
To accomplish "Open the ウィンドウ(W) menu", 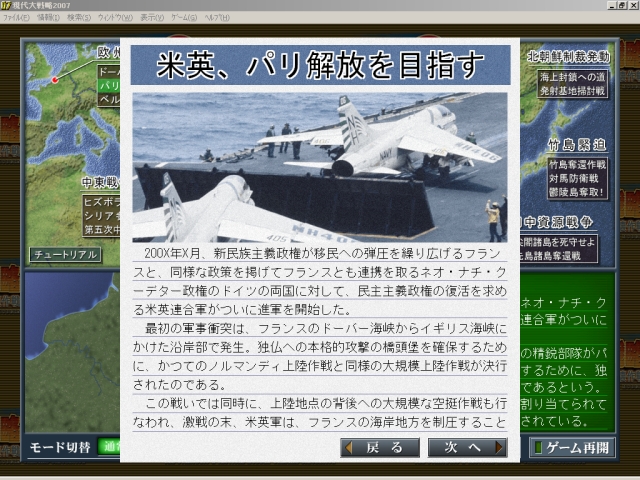I will (x=116, y=18).
